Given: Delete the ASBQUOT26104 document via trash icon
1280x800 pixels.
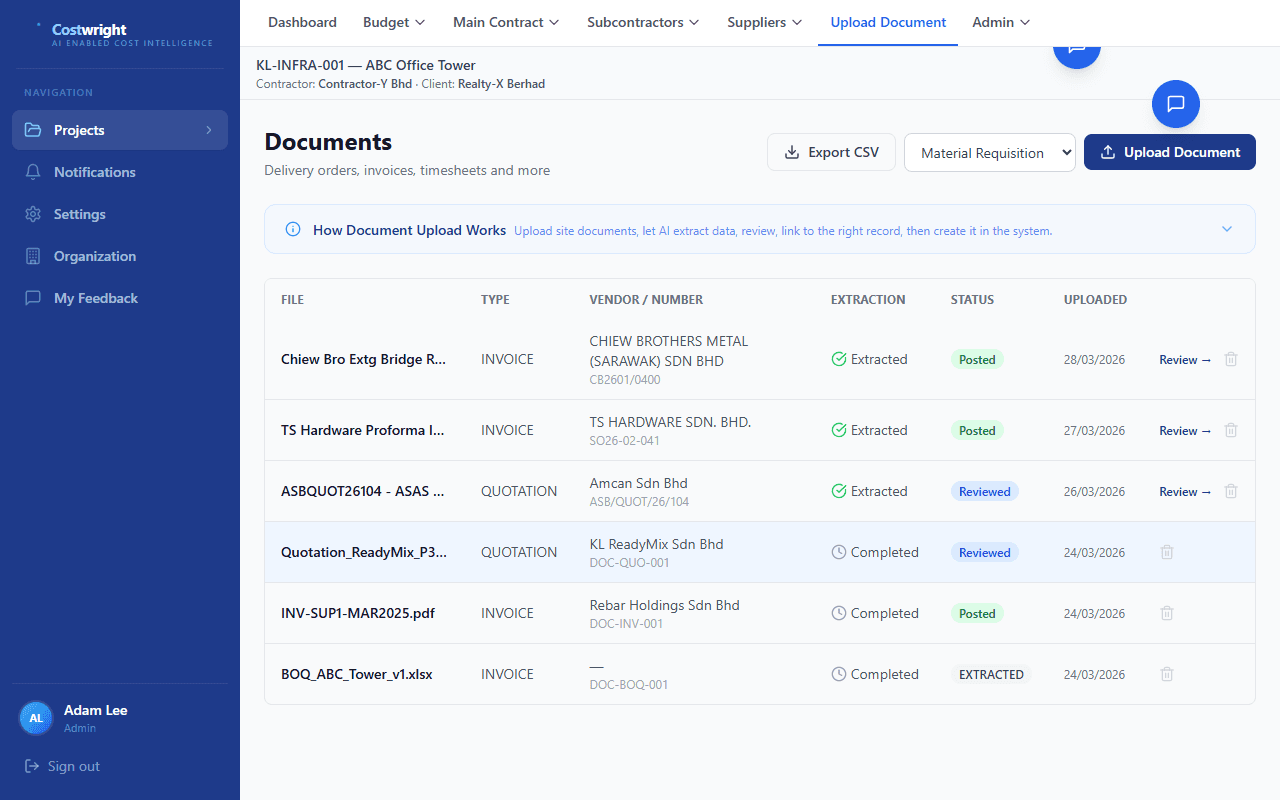Looking at the screenshot, I should pos(1231,491).
